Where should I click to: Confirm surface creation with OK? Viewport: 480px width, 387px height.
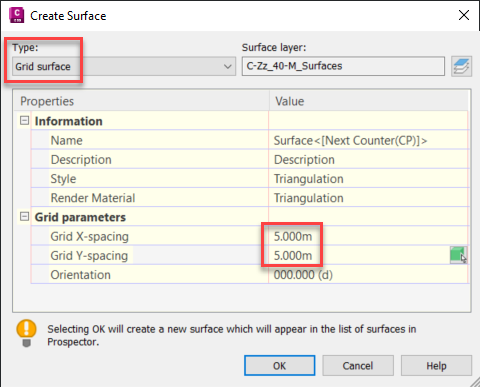279,366
